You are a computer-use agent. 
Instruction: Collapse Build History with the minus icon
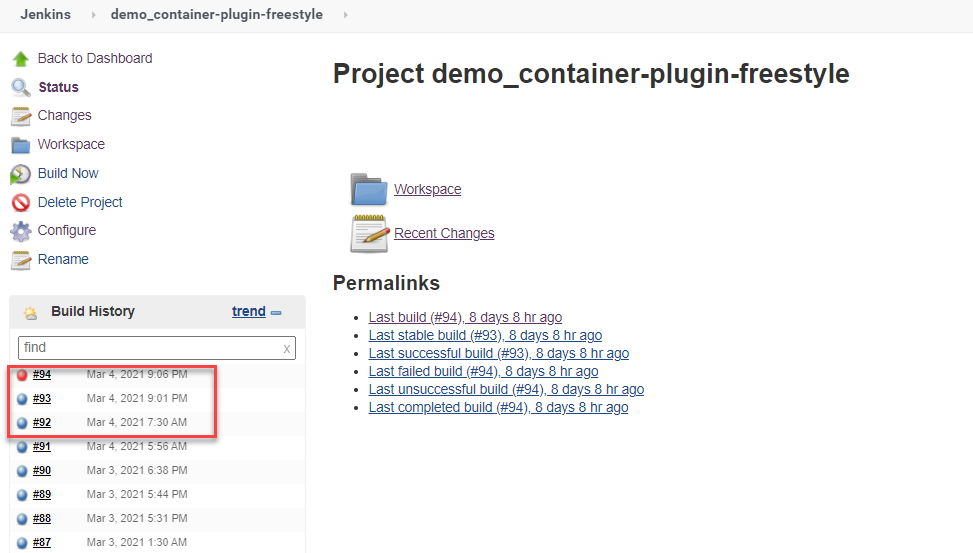[276, 313]
